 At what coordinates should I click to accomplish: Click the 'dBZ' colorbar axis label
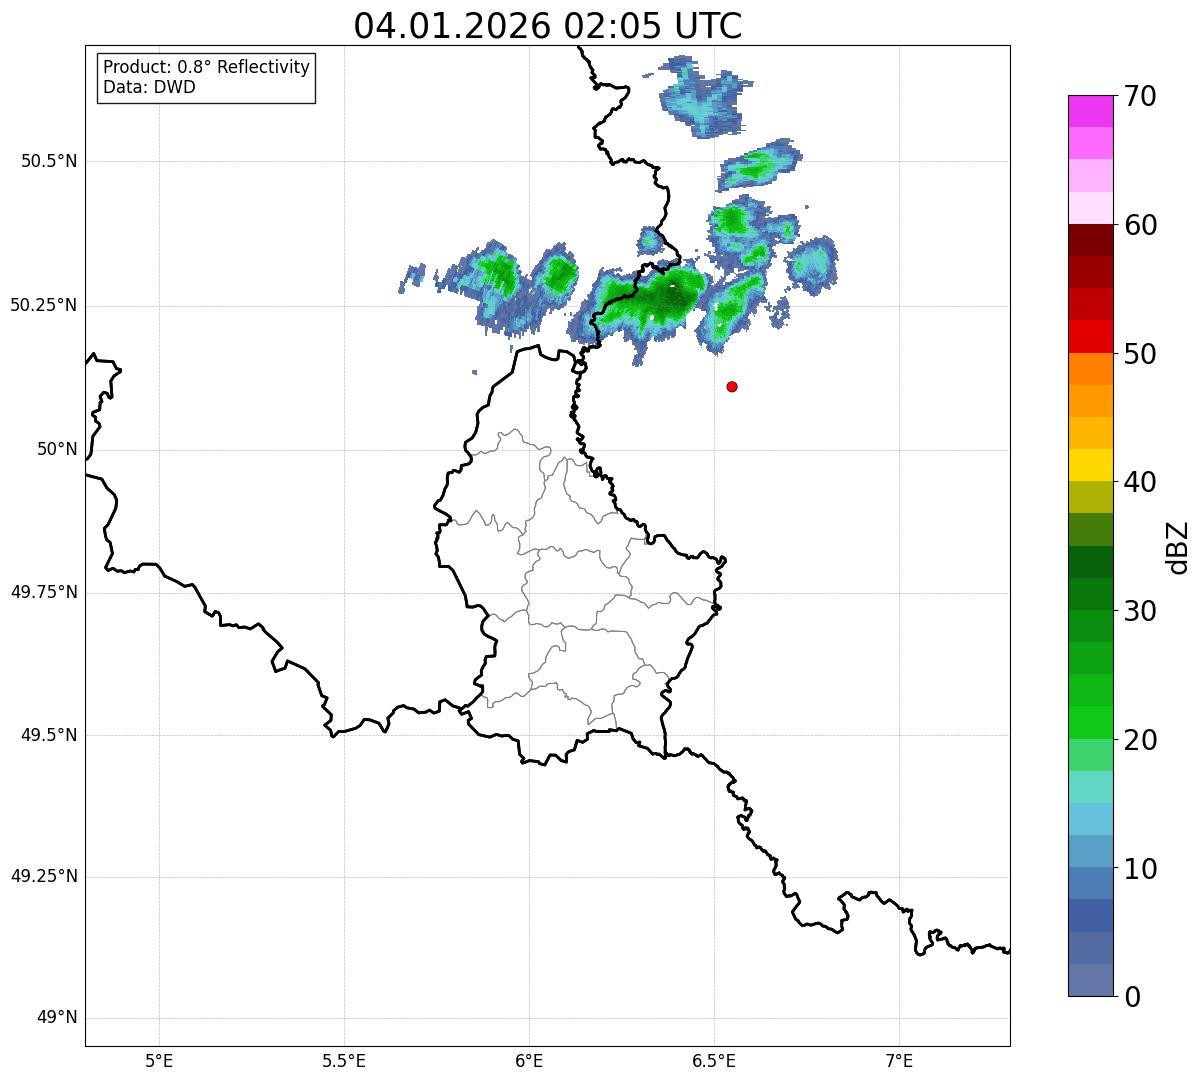[x=1178, y=547]
